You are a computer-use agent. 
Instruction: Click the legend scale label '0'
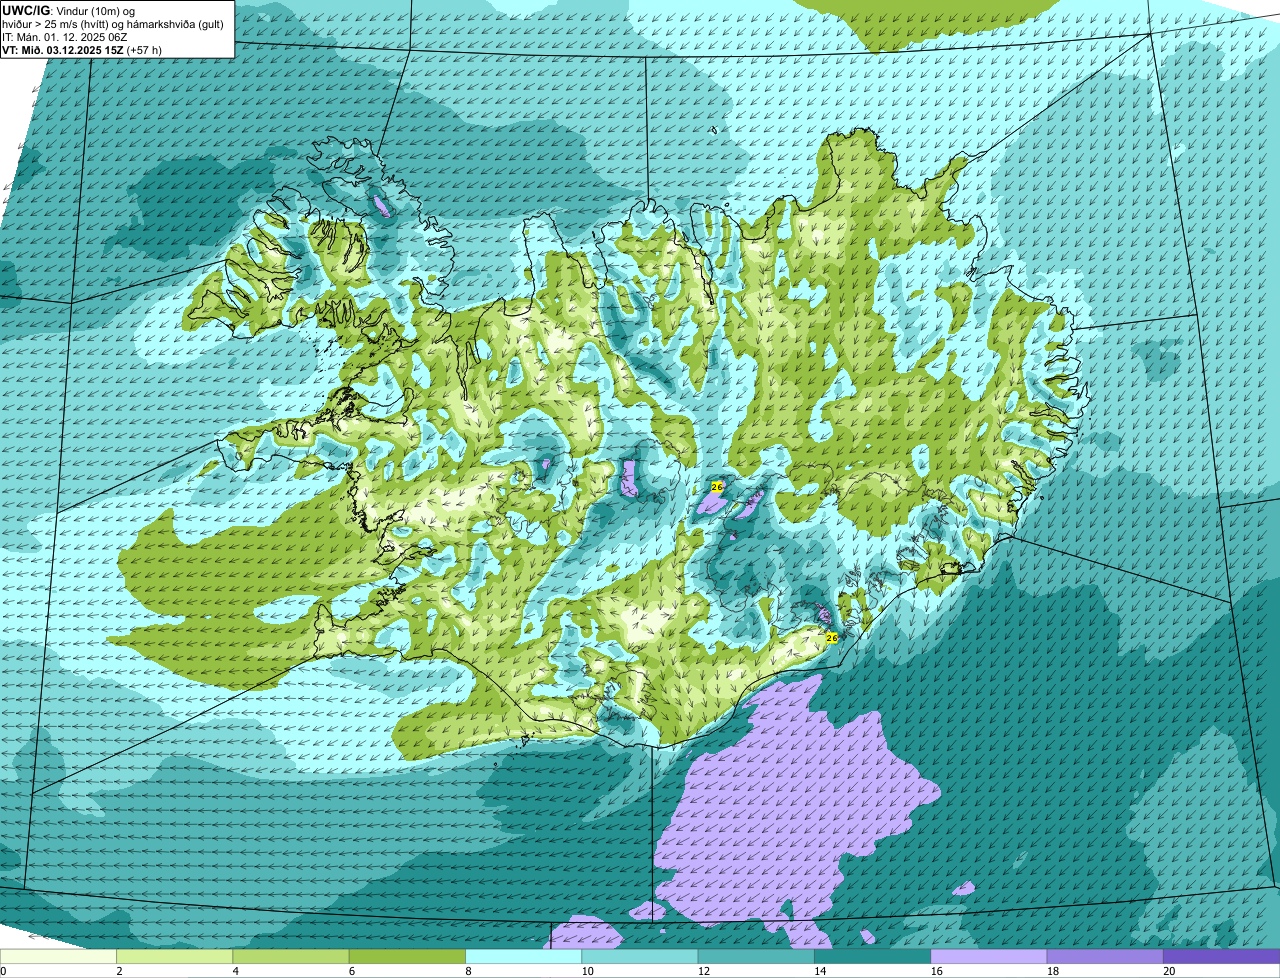(x=3, y=971)
